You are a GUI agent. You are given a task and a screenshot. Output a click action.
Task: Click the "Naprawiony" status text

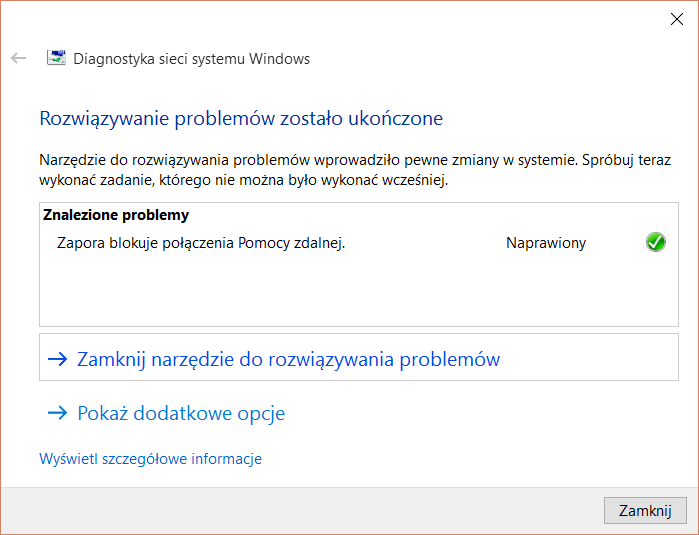coord(546,243)
